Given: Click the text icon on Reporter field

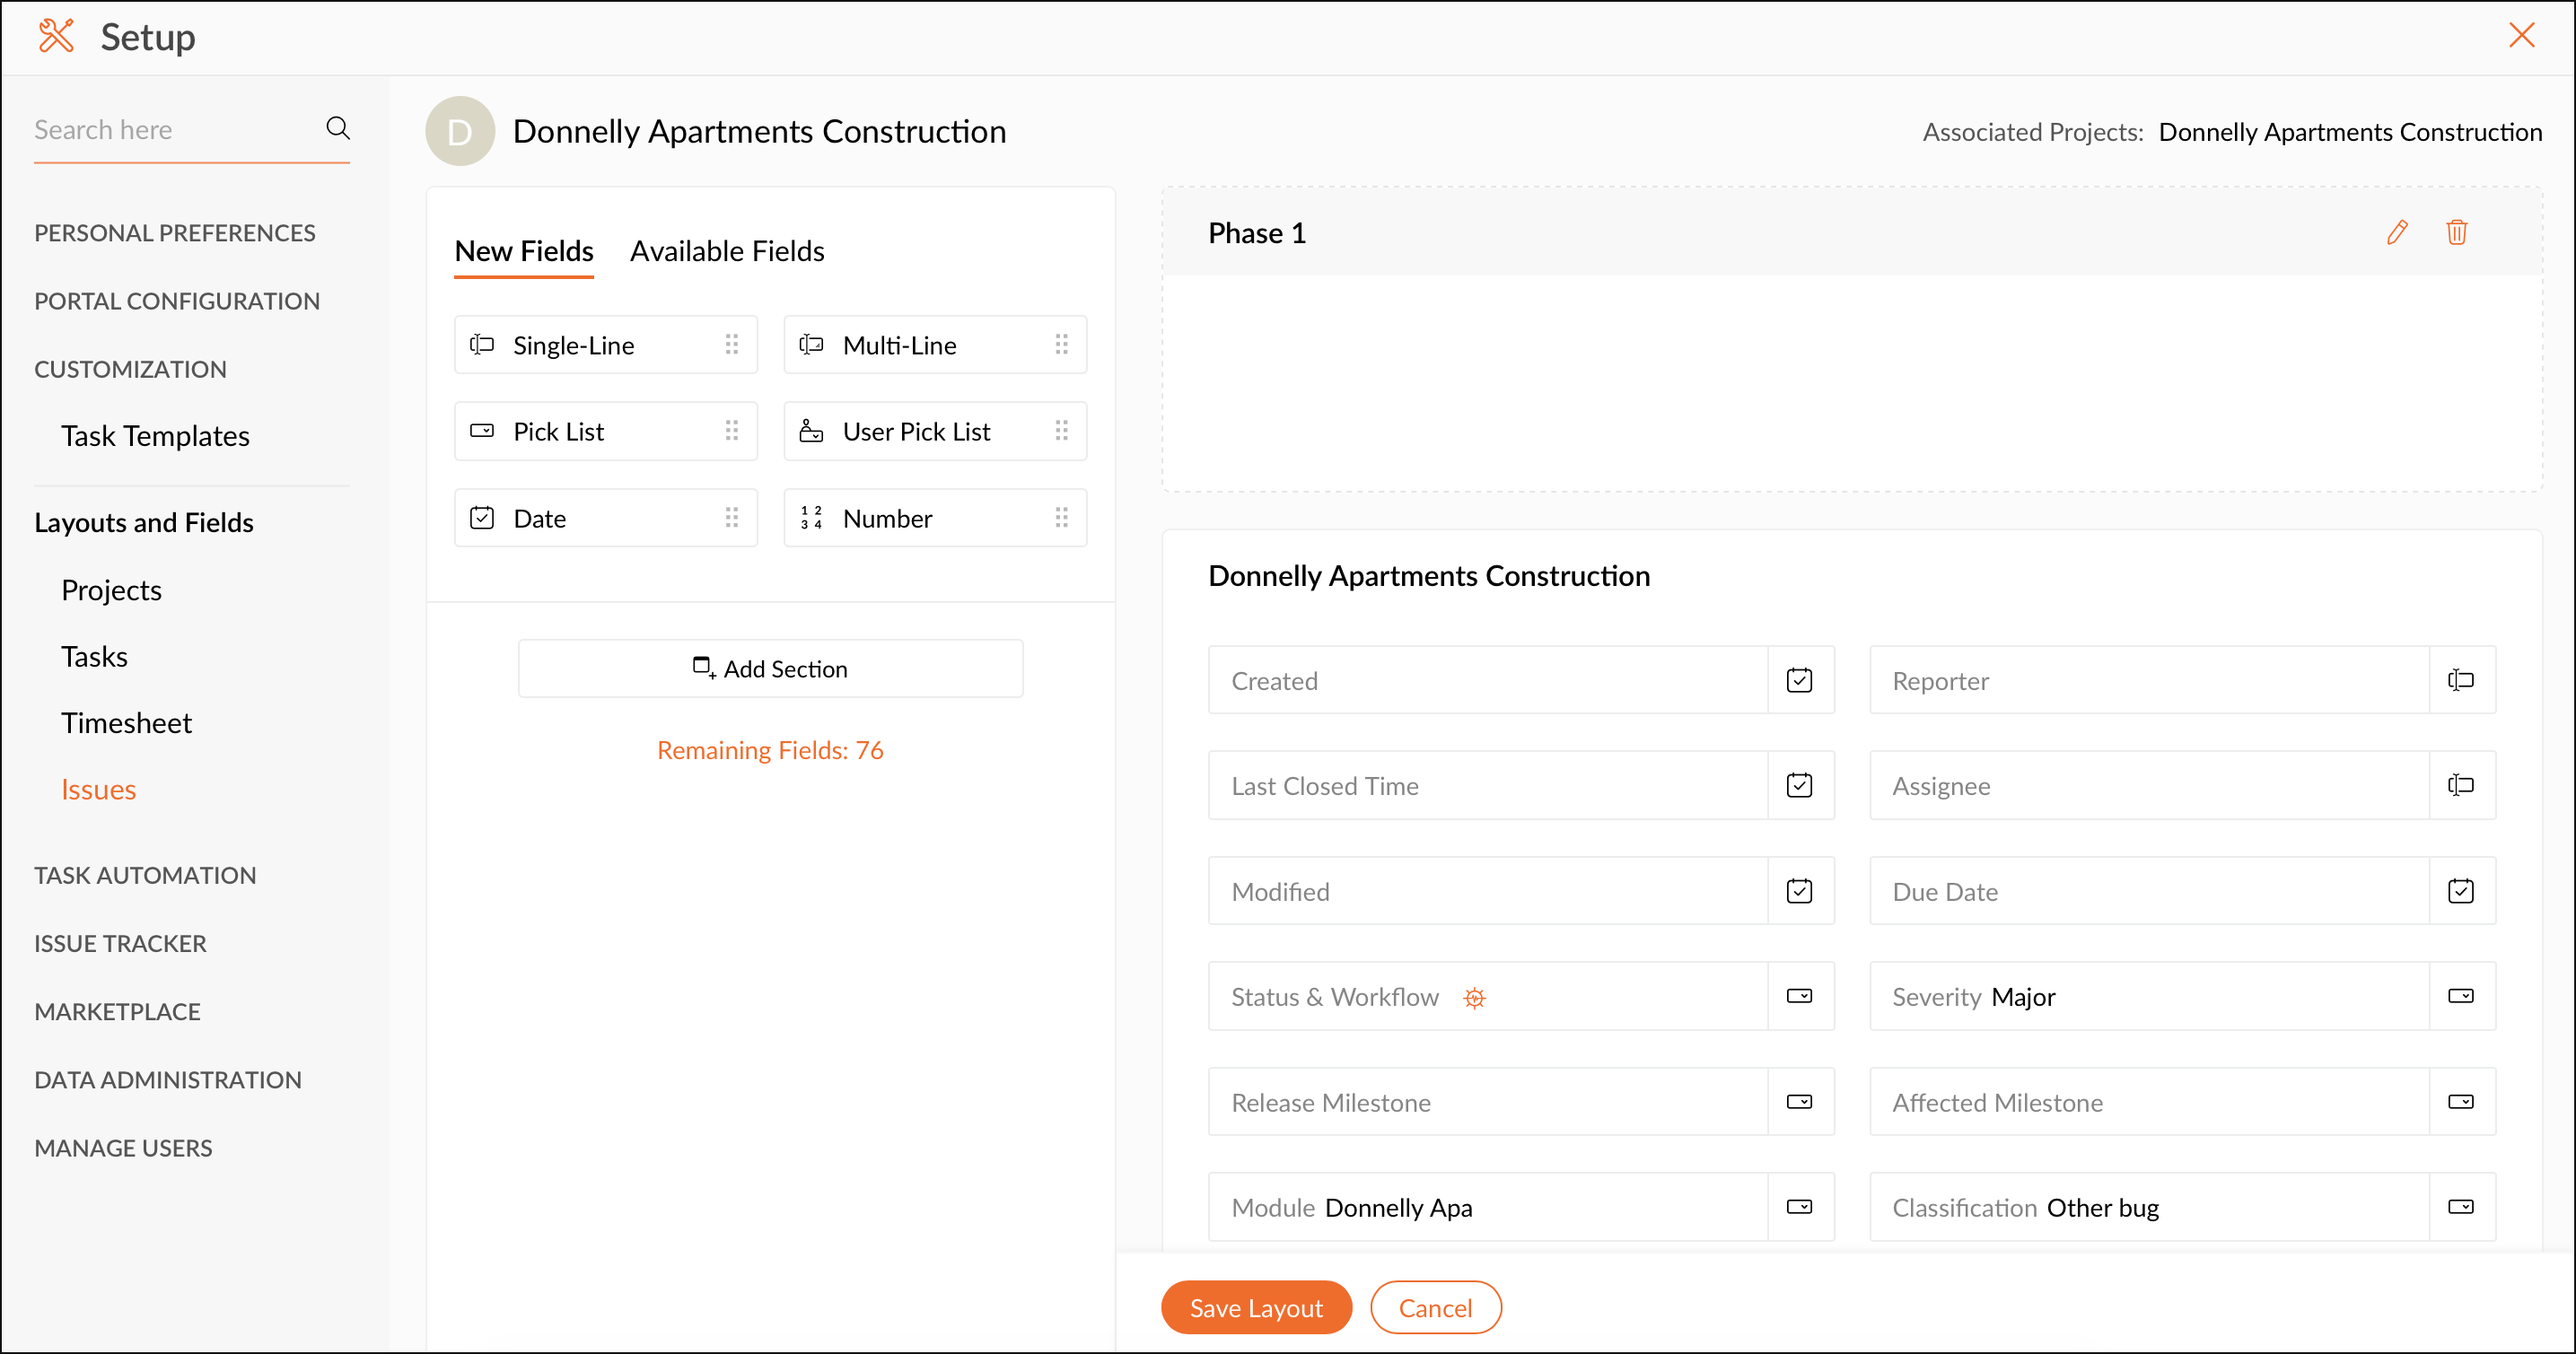Looking at the screenshot, I should [2460, 680].
